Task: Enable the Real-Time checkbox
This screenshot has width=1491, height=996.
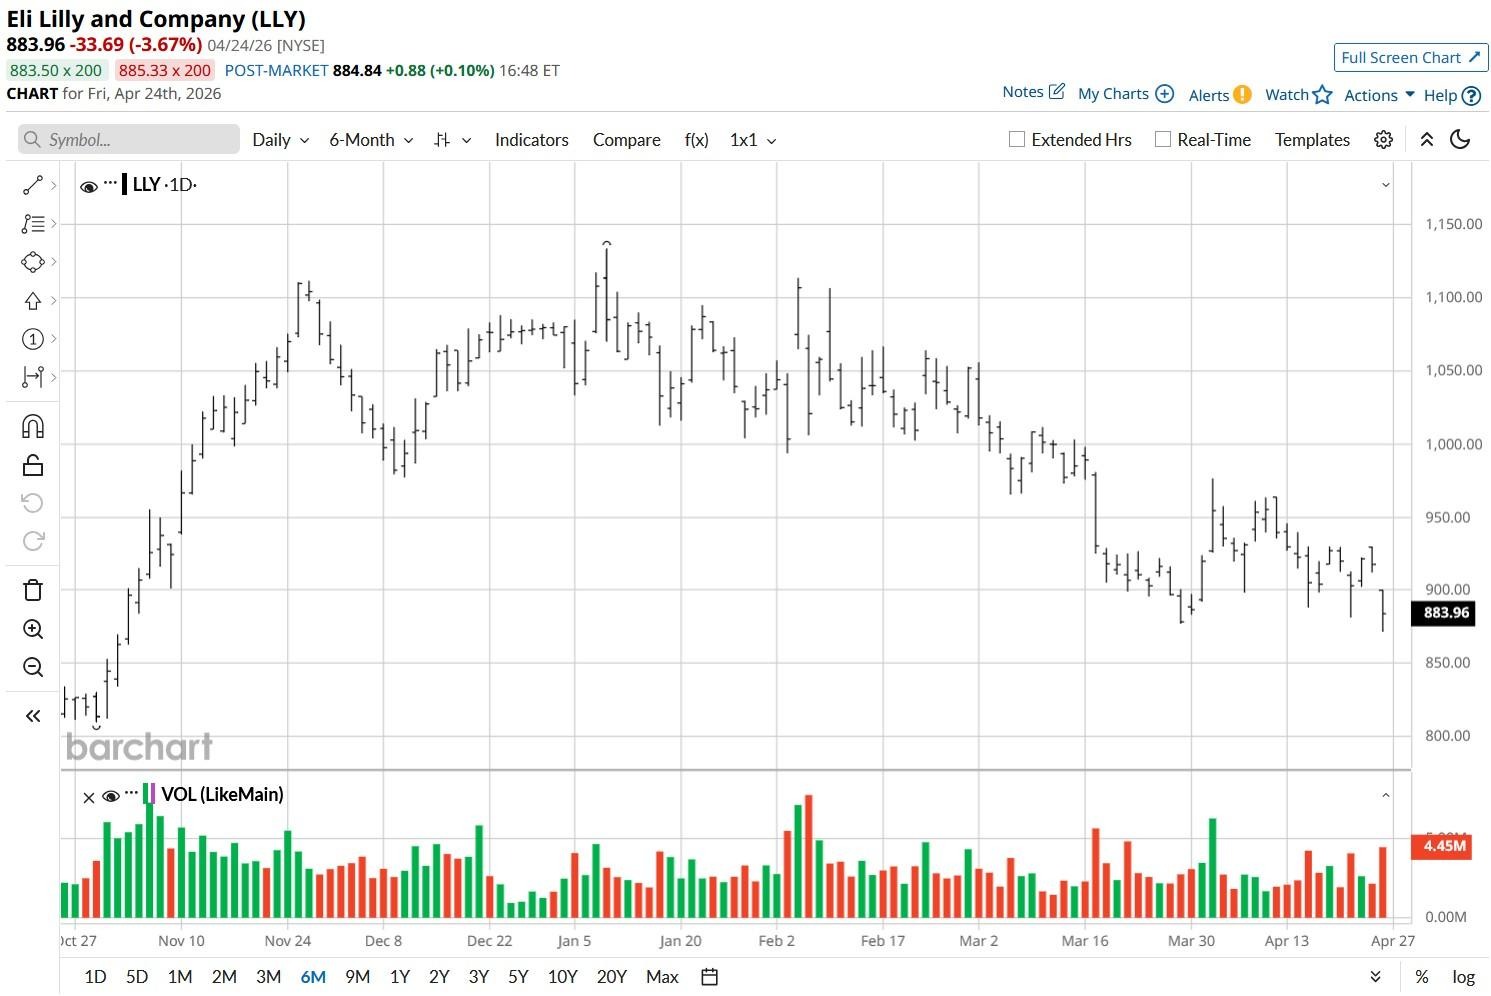Action: (1163, 140)
